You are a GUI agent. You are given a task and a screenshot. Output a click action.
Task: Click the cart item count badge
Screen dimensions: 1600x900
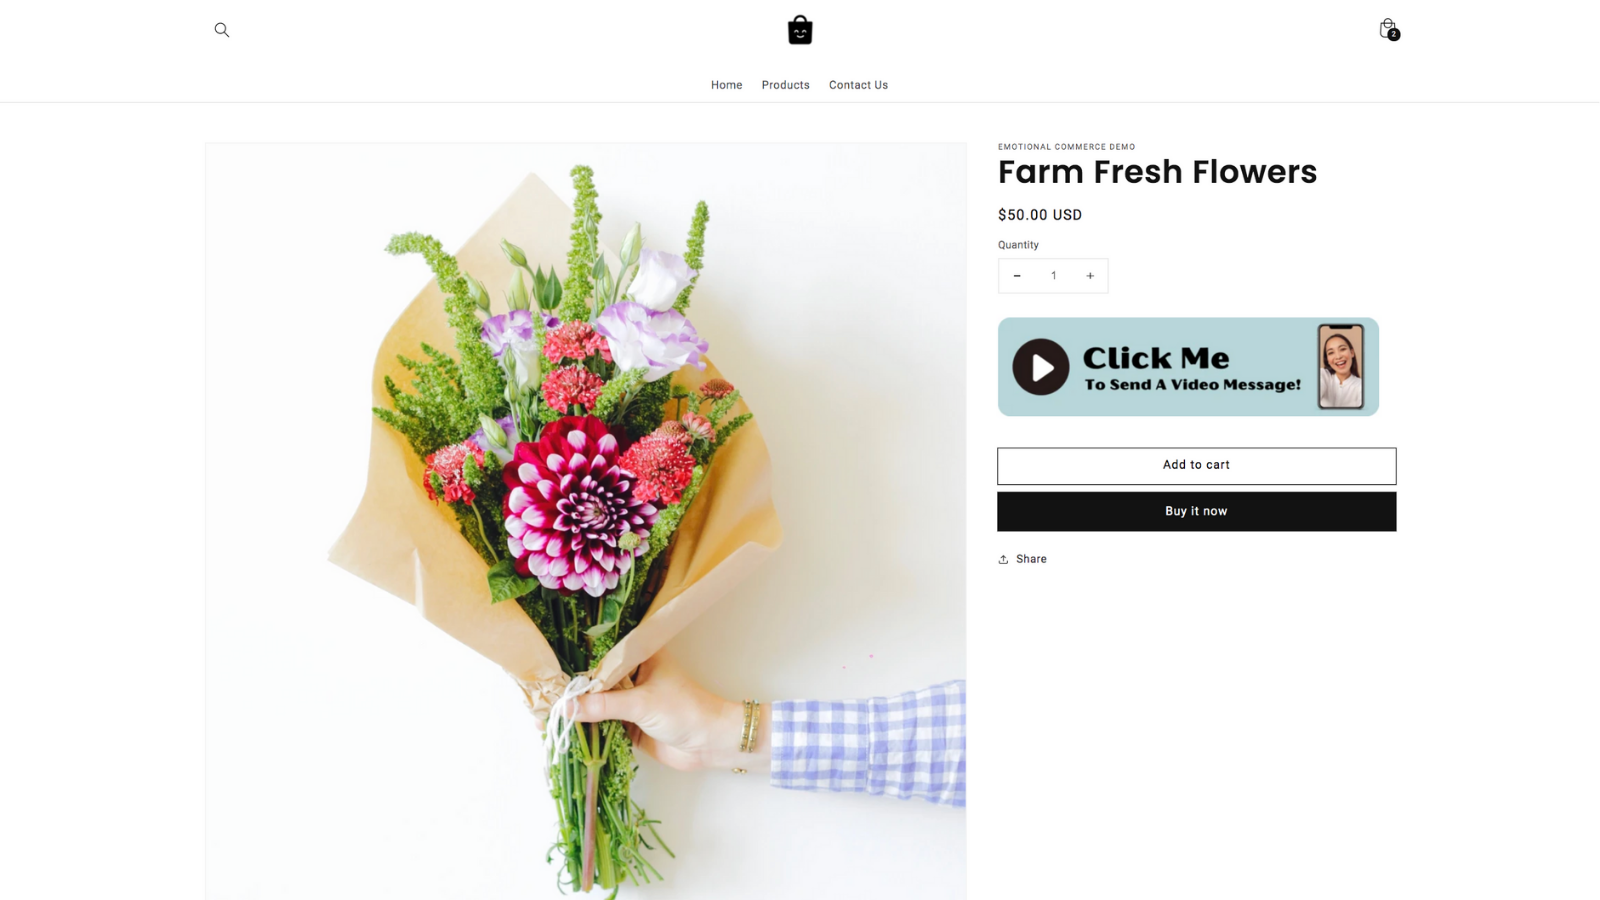(x=1394, y=35)
